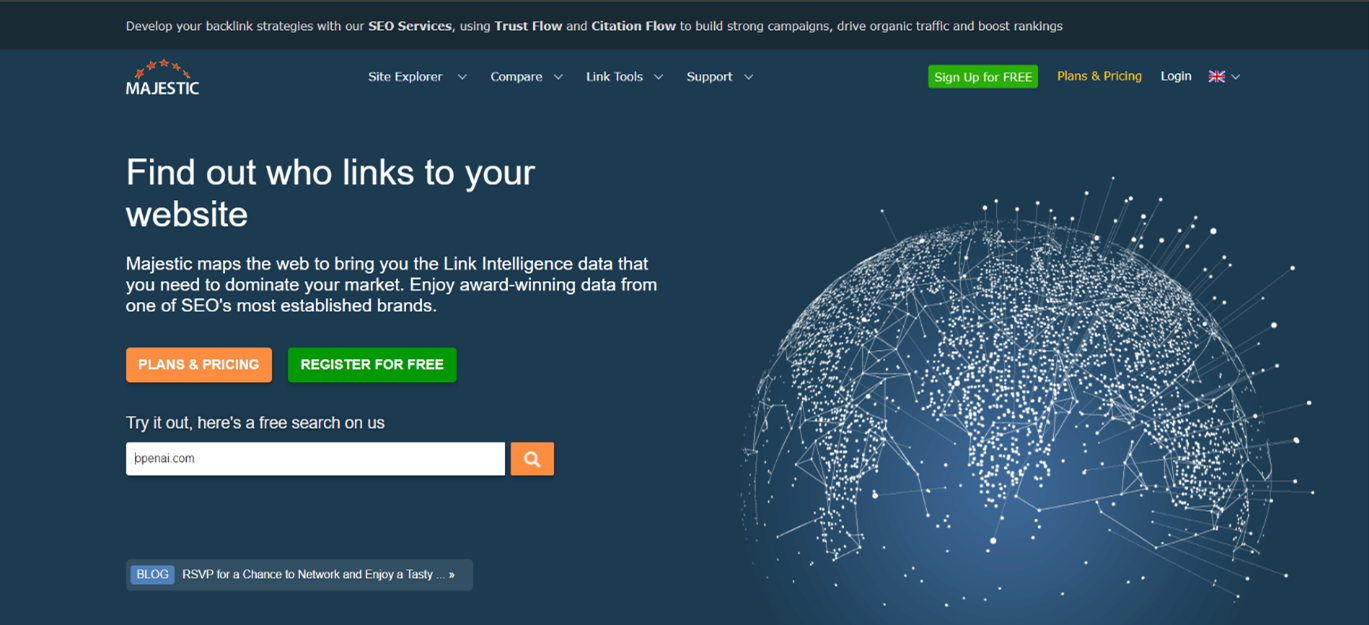Screen dimensions: 1369x625
Task: Click the 'Find out who links' heading
Action: 331,193
